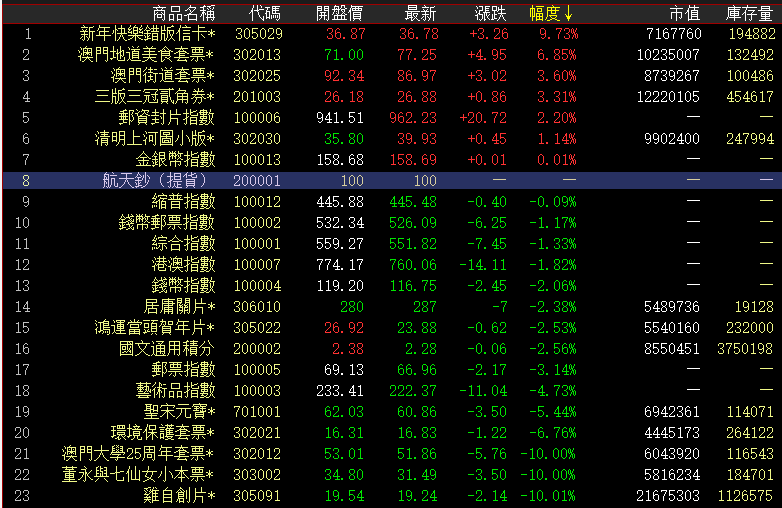Click market value 21675303
Screen dimensions: 782x508
click(668, 496)
